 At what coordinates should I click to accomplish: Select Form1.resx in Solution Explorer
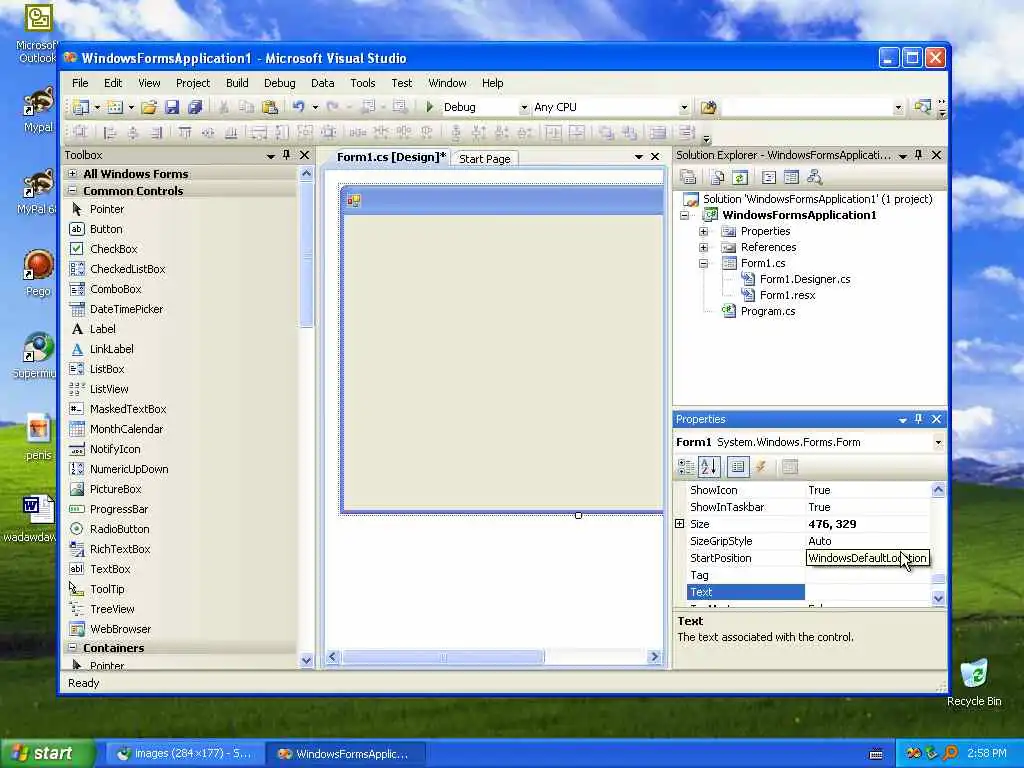click(x=788, y=295)
